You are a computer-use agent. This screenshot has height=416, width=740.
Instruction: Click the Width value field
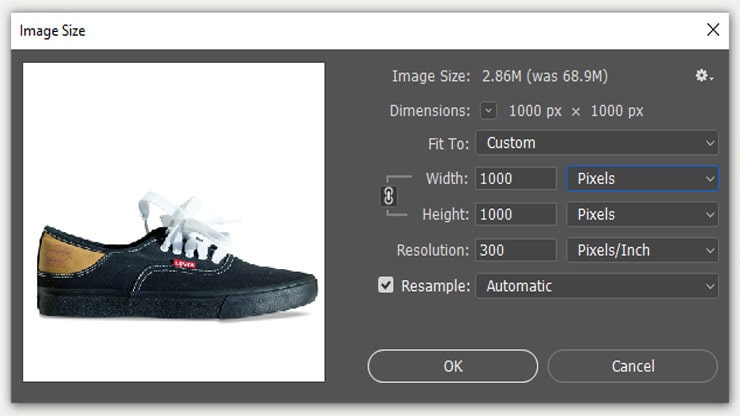pyautogui.click(x=516, y=179)
